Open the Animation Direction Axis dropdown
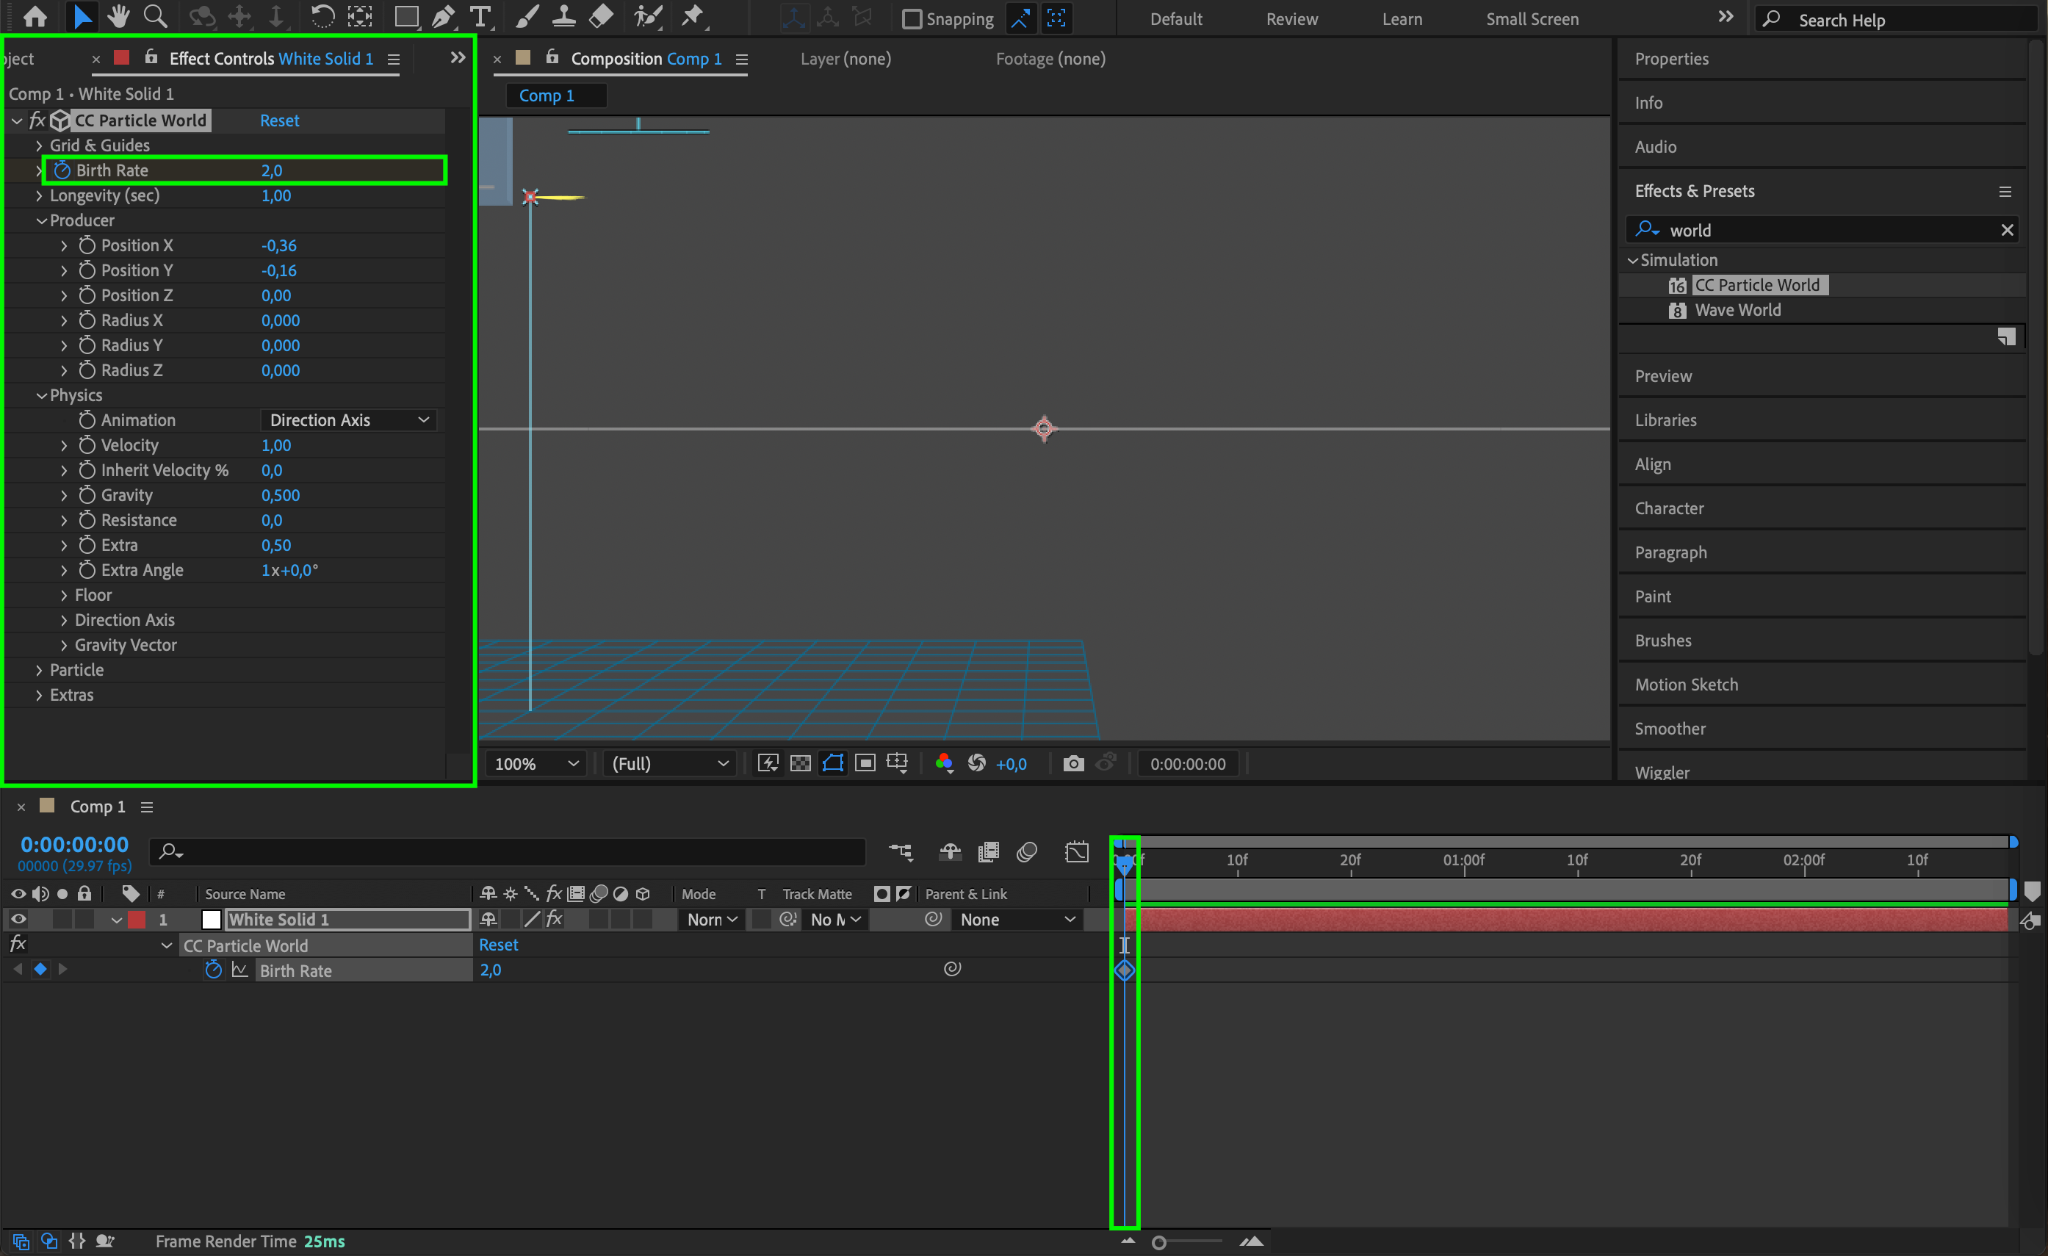 pos(348,420)
